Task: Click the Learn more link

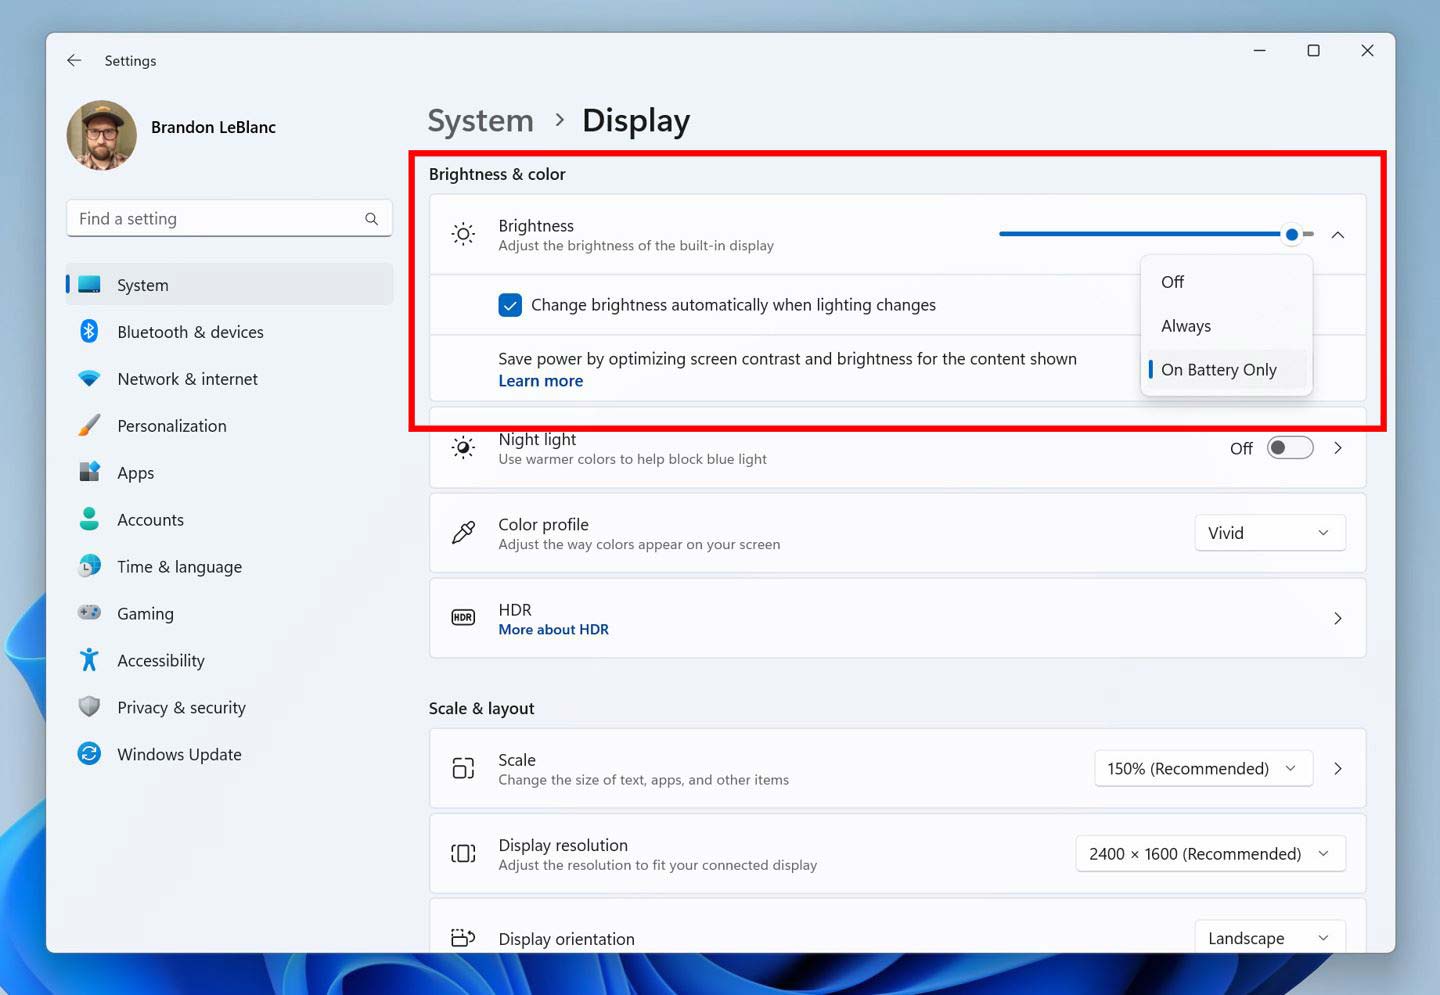Action: pos(540,380)
